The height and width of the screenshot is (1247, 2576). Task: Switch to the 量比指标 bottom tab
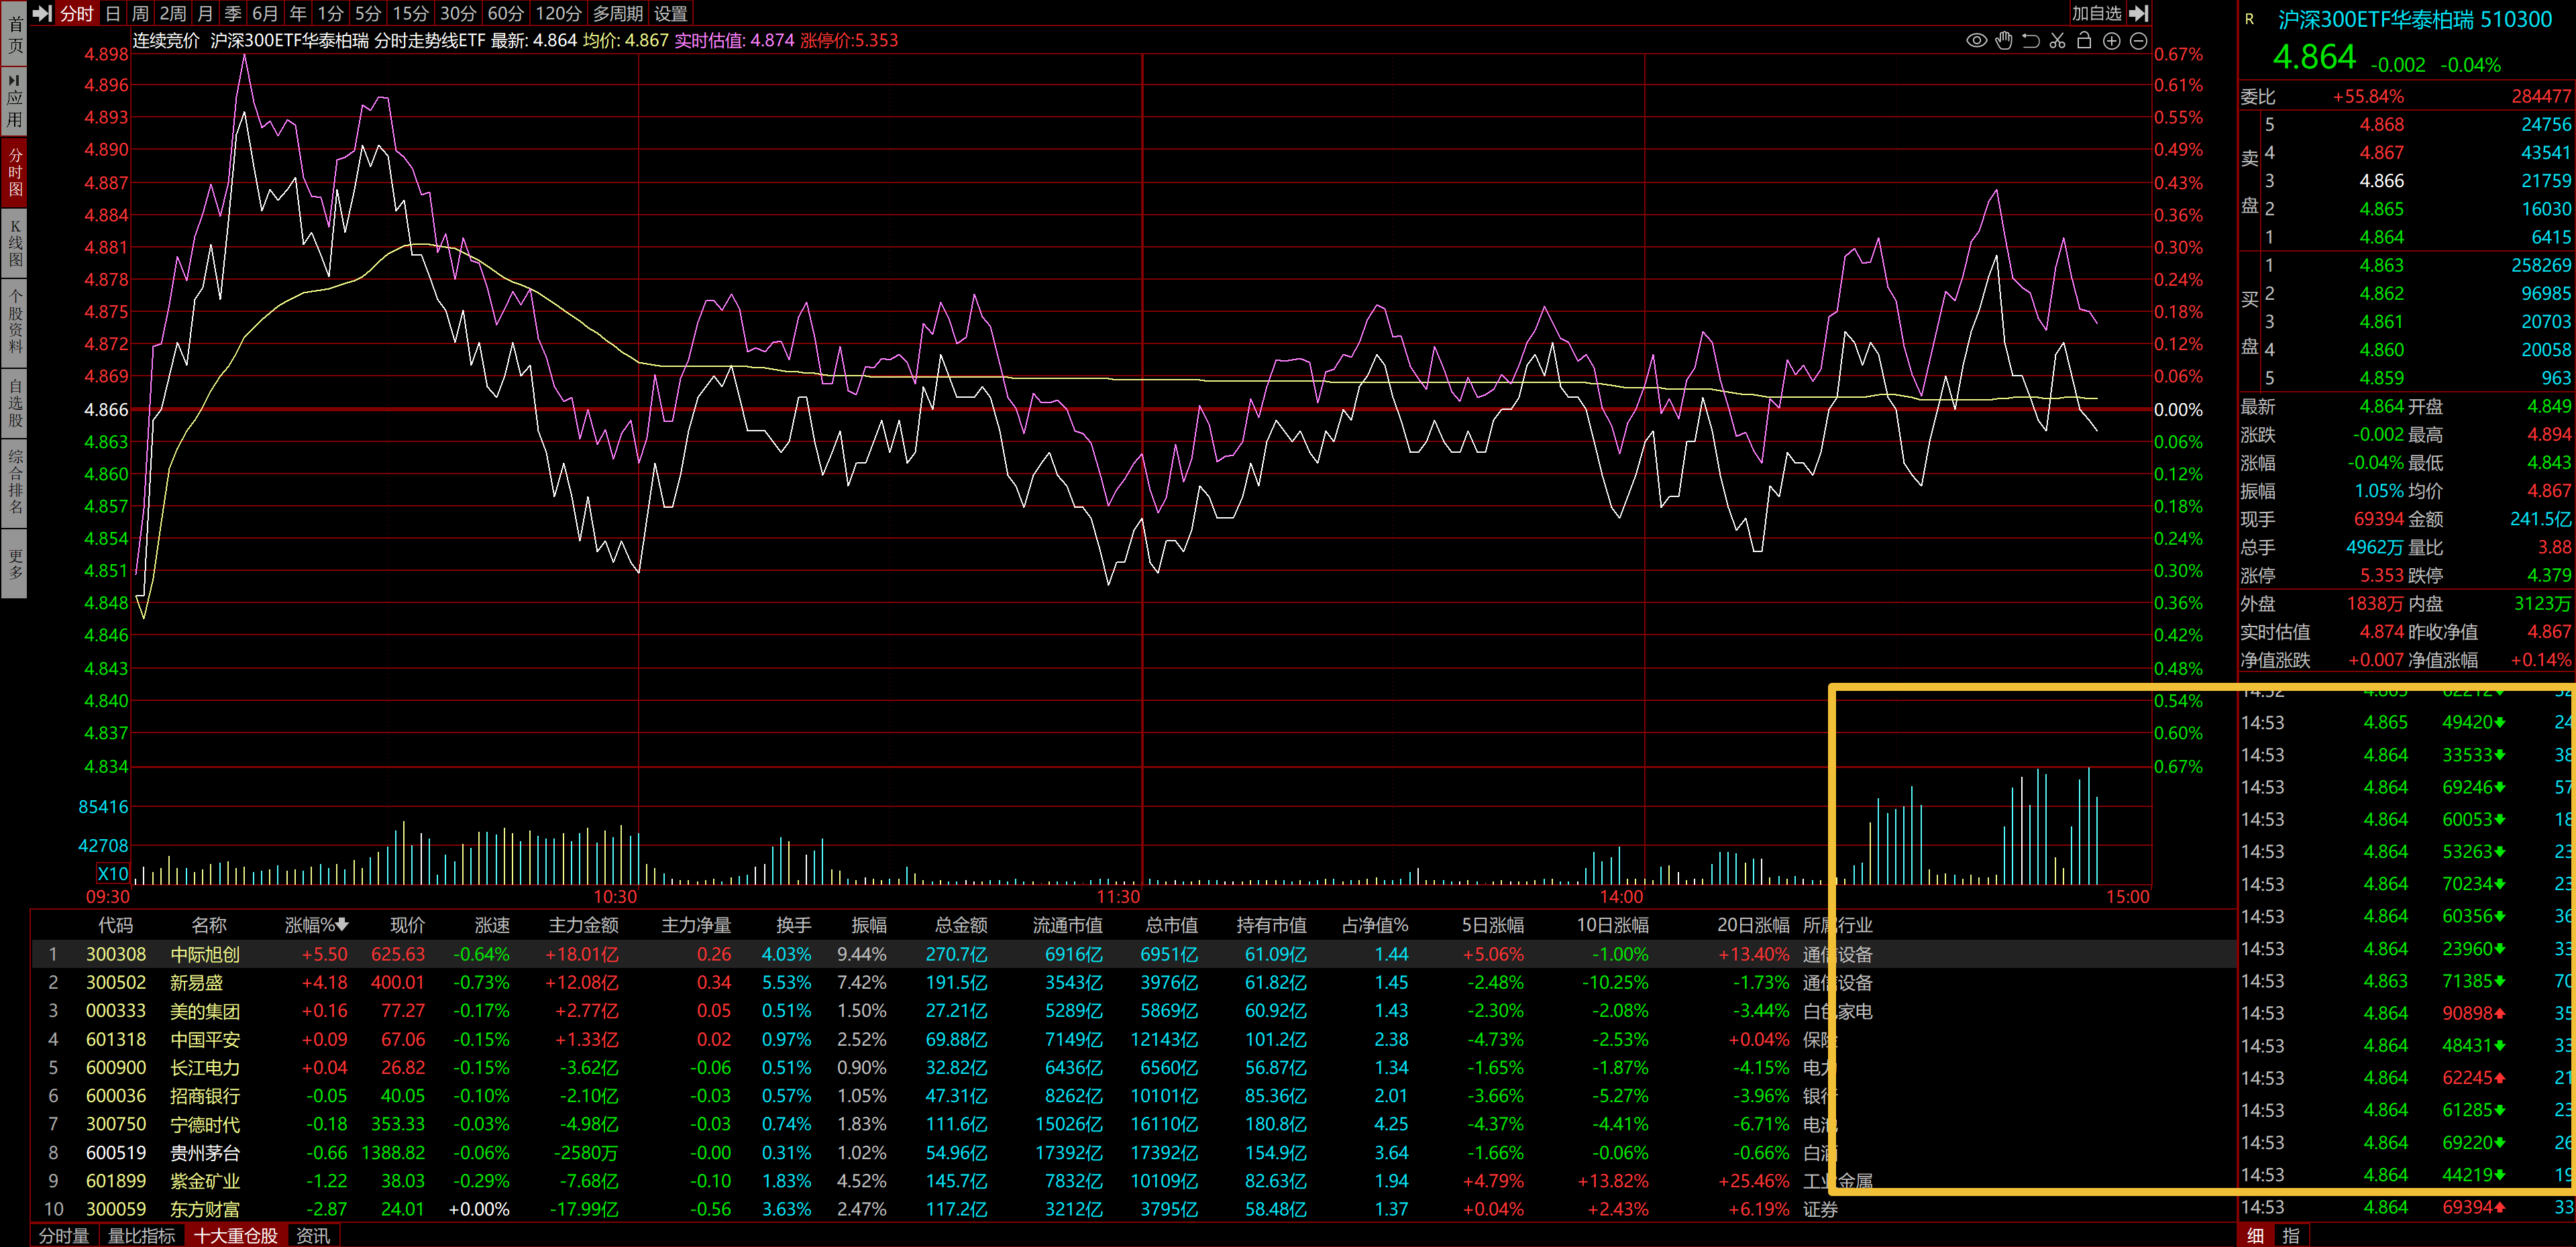tap(141, 1236)
